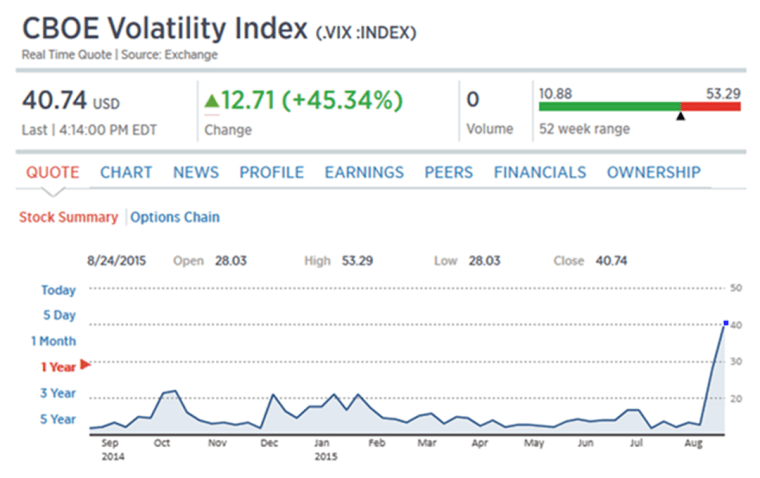Select the Stock Summary link
This screenshot has width=760, height=478.
click(68, 217)
